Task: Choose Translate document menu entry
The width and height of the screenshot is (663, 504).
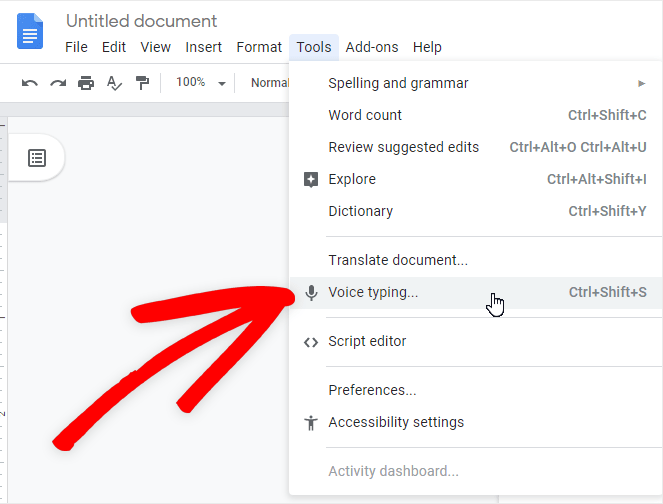Action: (398, 260)
